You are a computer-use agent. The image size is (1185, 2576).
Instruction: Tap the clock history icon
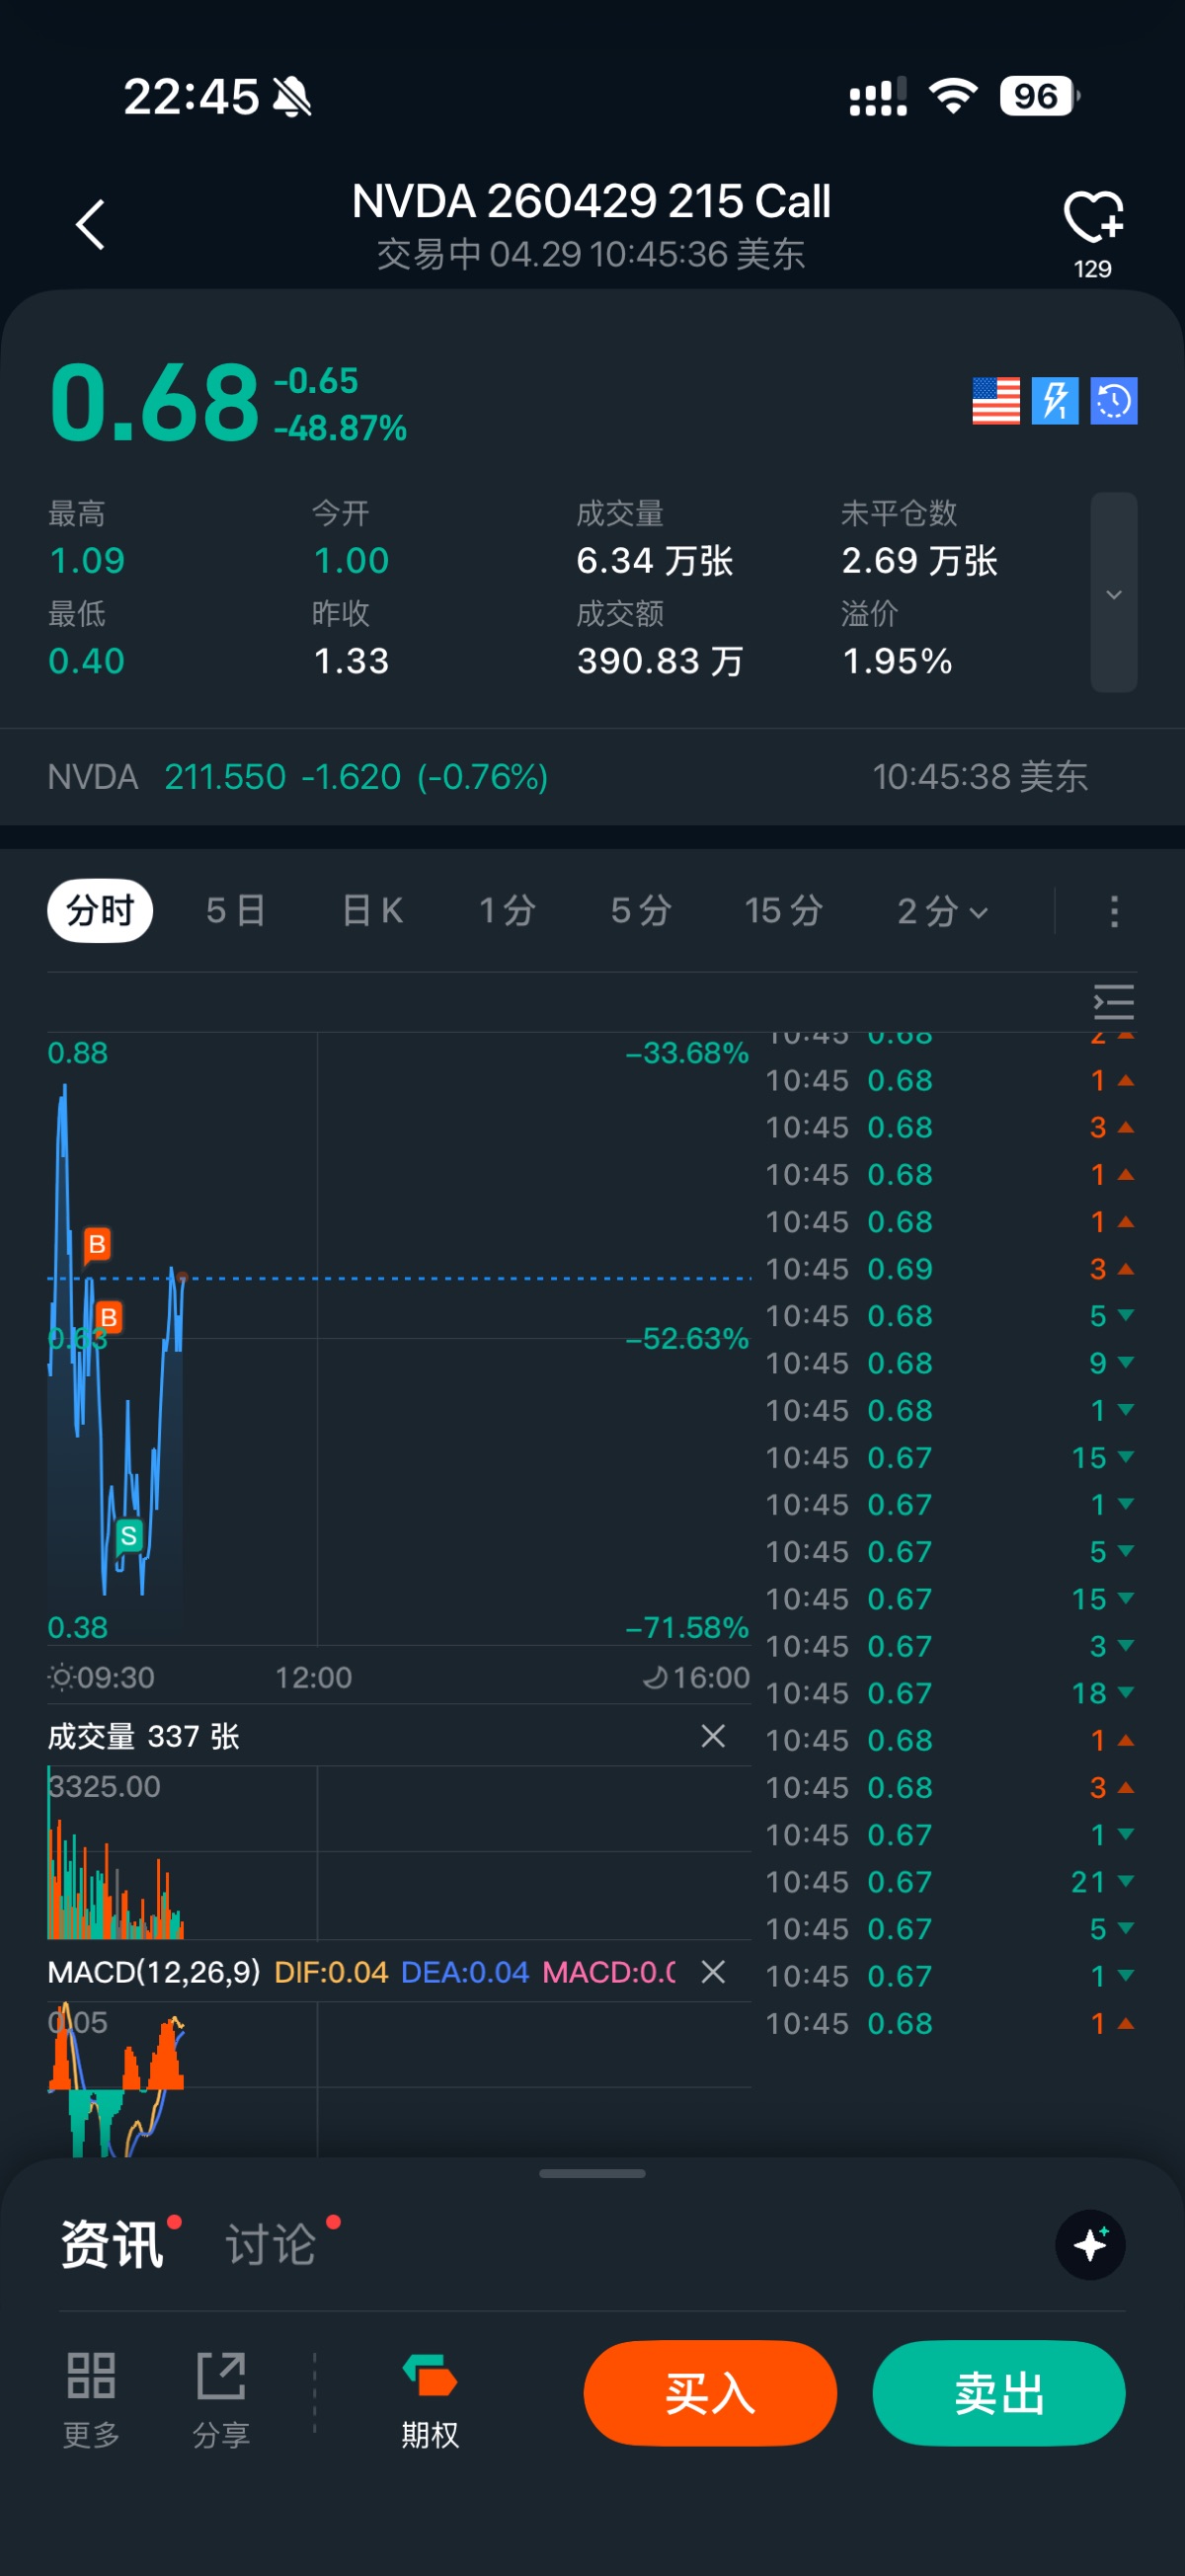point(1114,401)
